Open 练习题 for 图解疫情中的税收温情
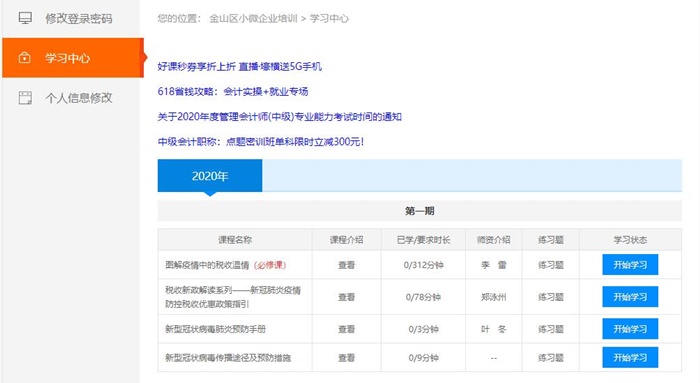 point(550,265)
